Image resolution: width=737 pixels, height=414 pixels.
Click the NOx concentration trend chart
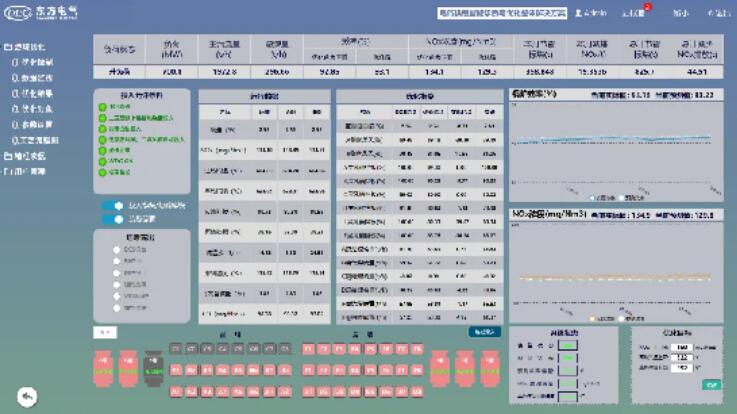[x=617, y=270]
